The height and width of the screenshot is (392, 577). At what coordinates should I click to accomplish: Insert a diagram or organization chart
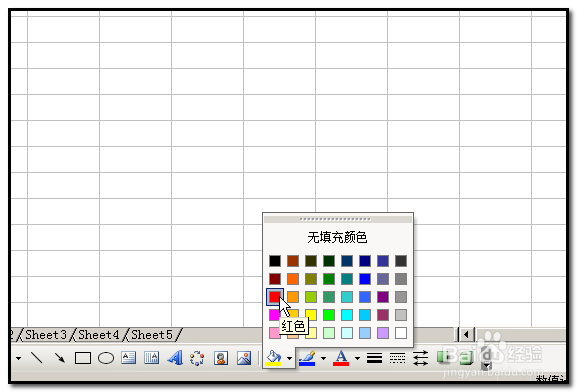click(x=197, y=358)
